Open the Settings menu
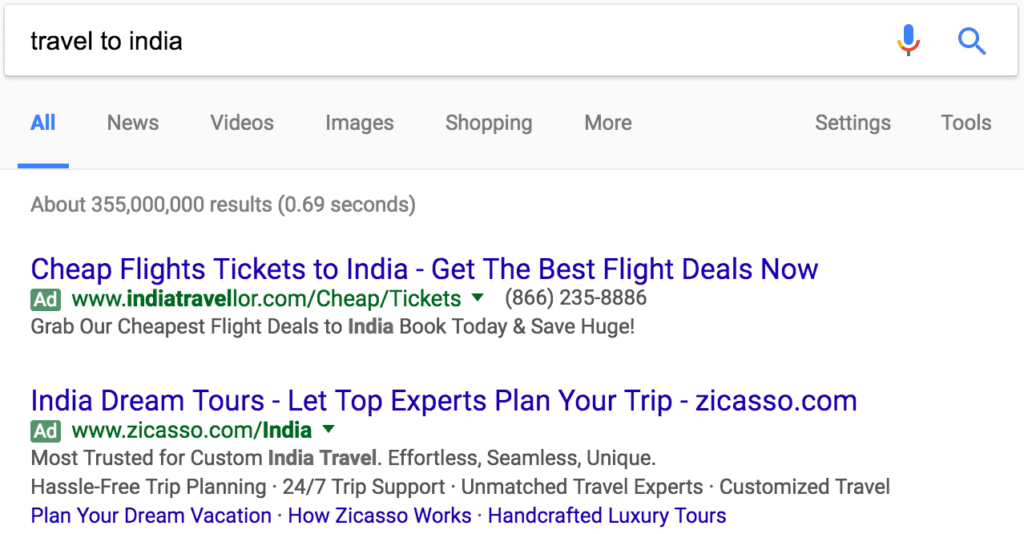Screen dimensions: 1024x534 coord(852,123)
